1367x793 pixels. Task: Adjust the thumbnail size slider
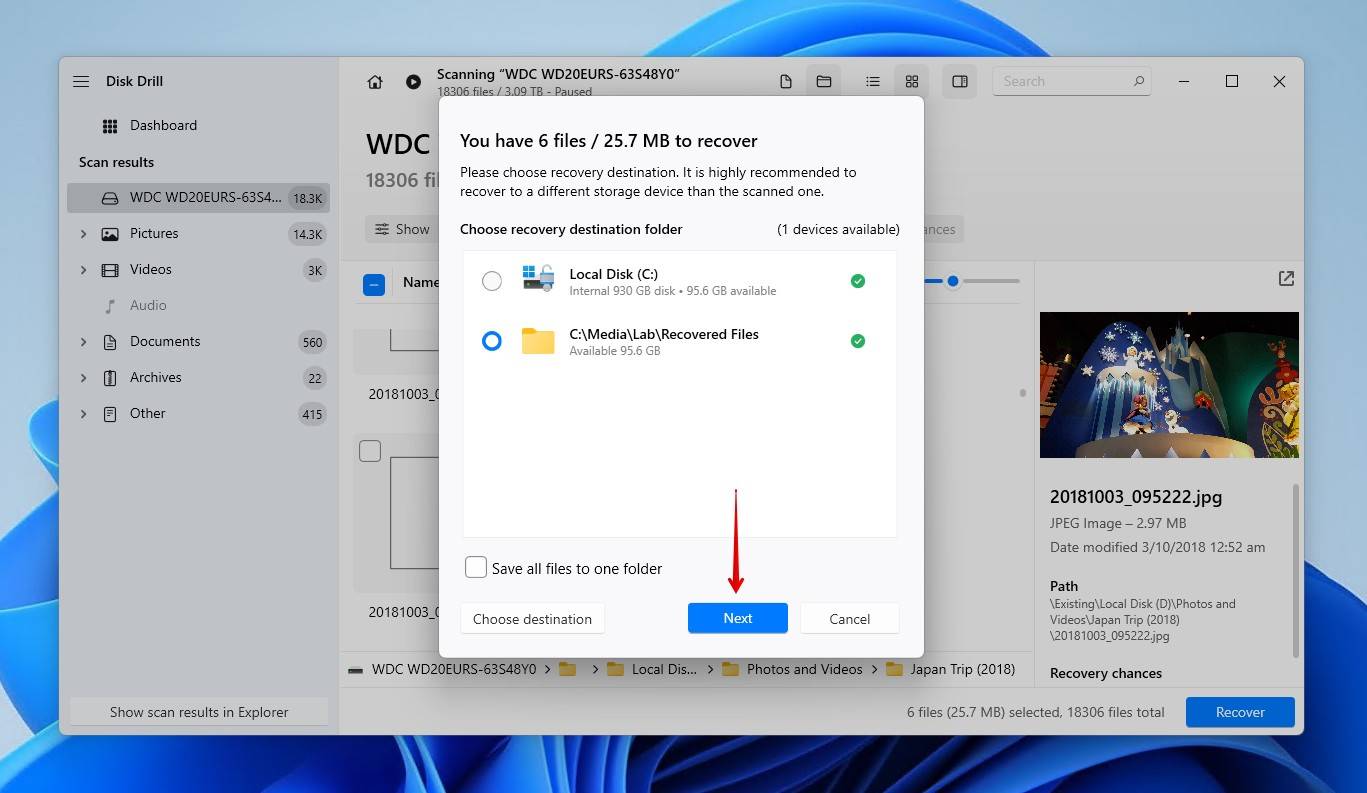coord(953,281)
